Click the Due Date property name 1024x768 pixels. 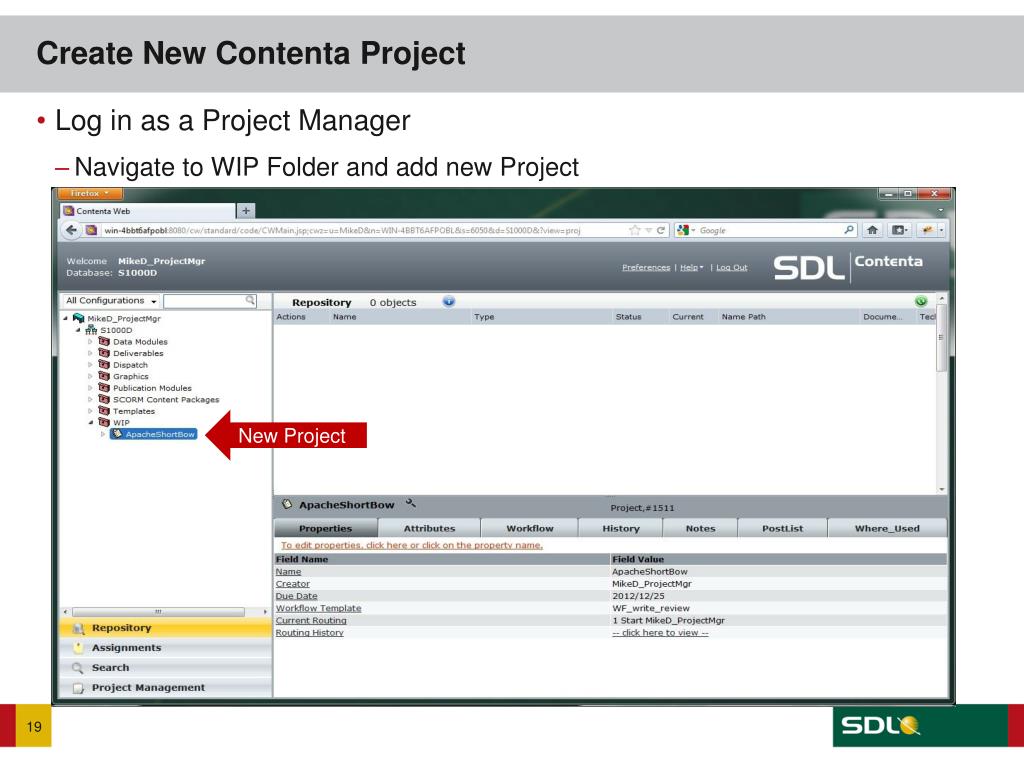[x=296, y=596]
